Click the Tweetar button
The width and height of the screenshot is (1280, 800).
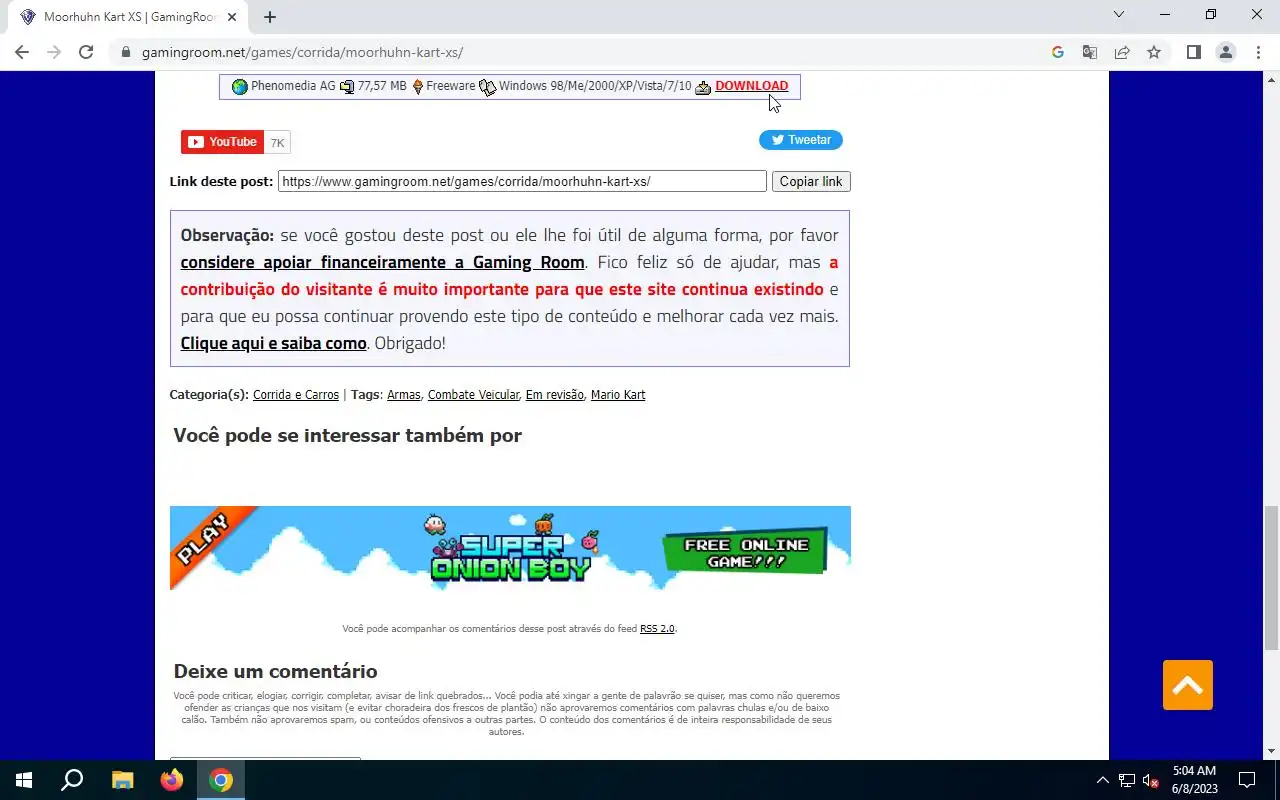pyautogui.click(x=800, y=140)
